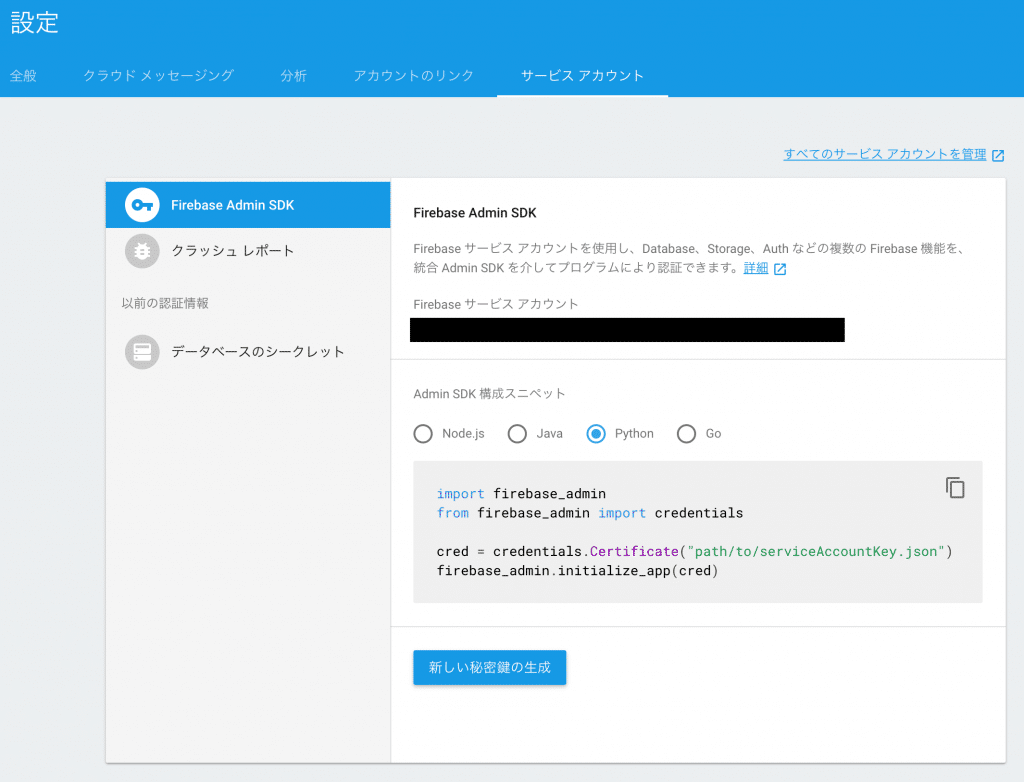The image size is (1024, 782).
Task: Click the serviceAccountKey.json path string
Action: click(x=816, y=551)
